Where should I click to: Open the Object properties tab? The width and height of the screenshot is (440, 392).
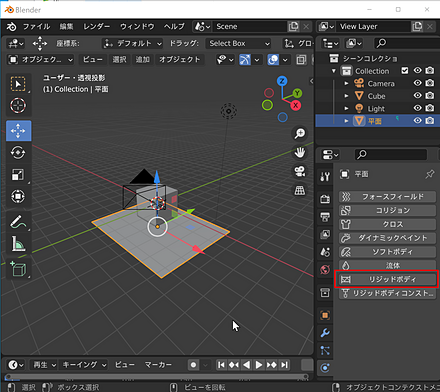pyautogui.click(x=325, y=315)
